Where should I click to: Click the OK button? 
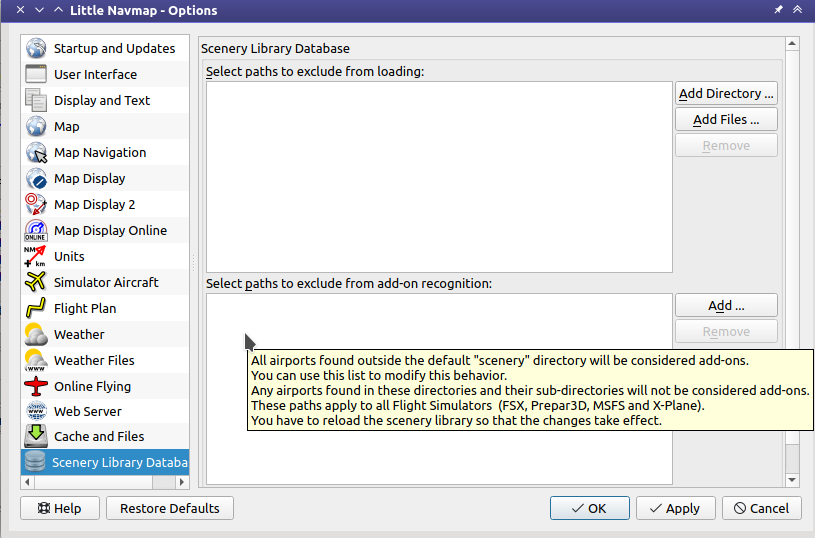(x=589, y=508)
